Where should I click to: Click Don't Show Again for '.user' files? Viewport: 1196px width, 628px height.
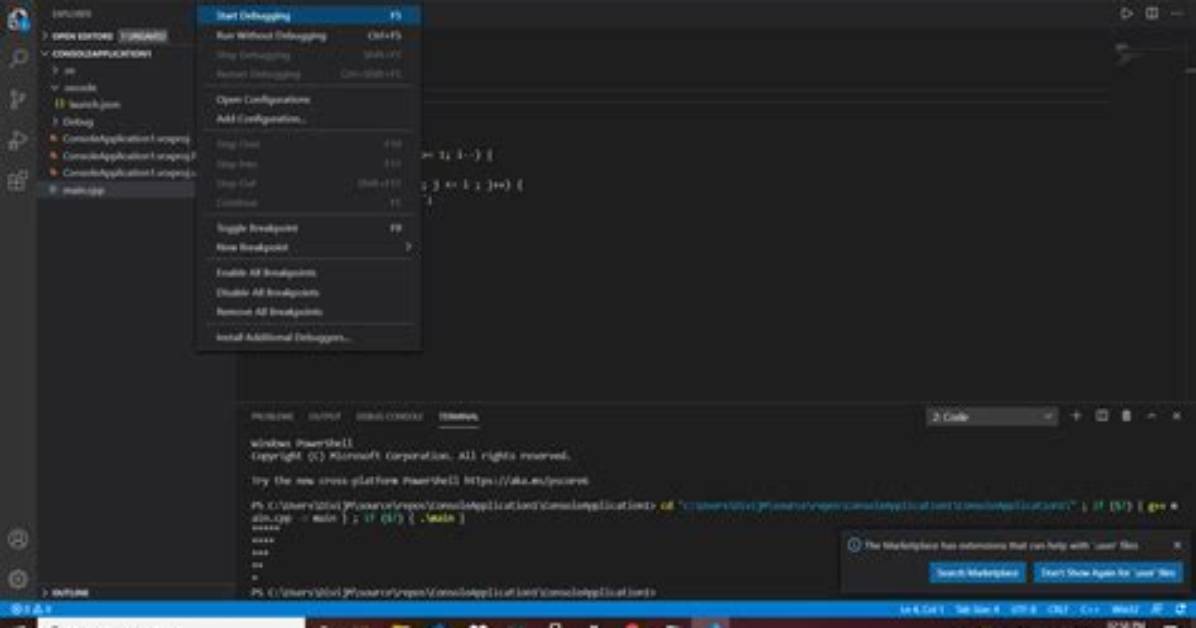click(1108, 572)
